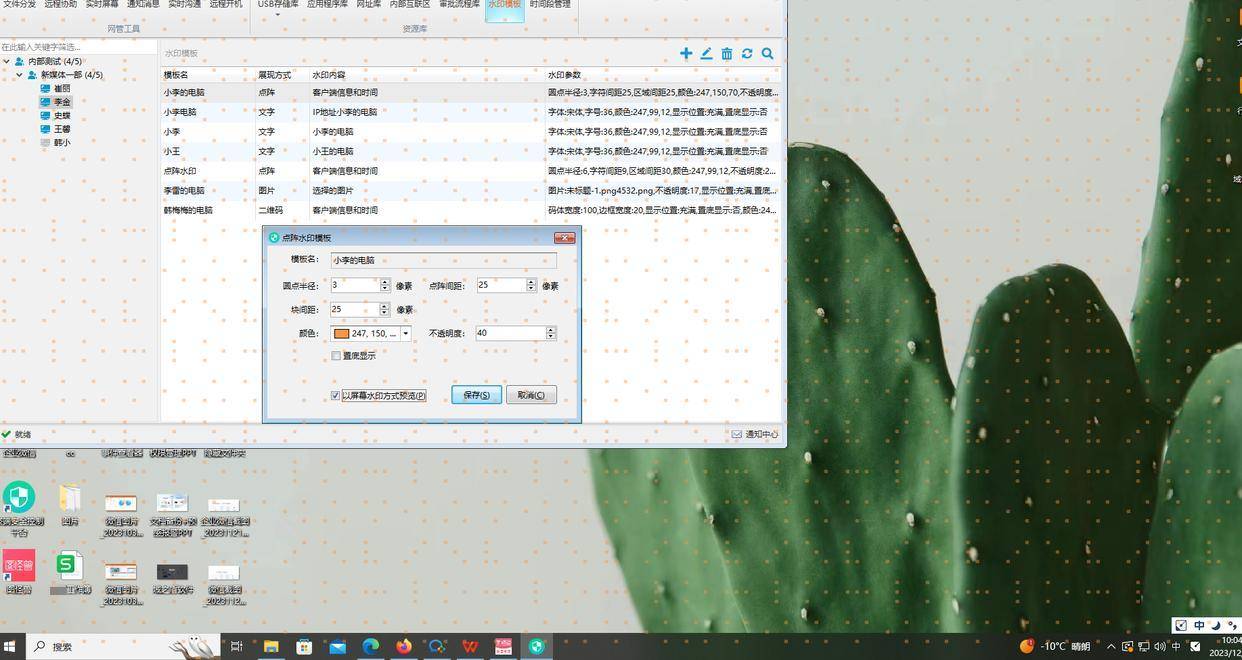Select the 点阵水印 template row
Image resolution: width=1242 pixels, height=660 pixels.
[x=470, y=171]
